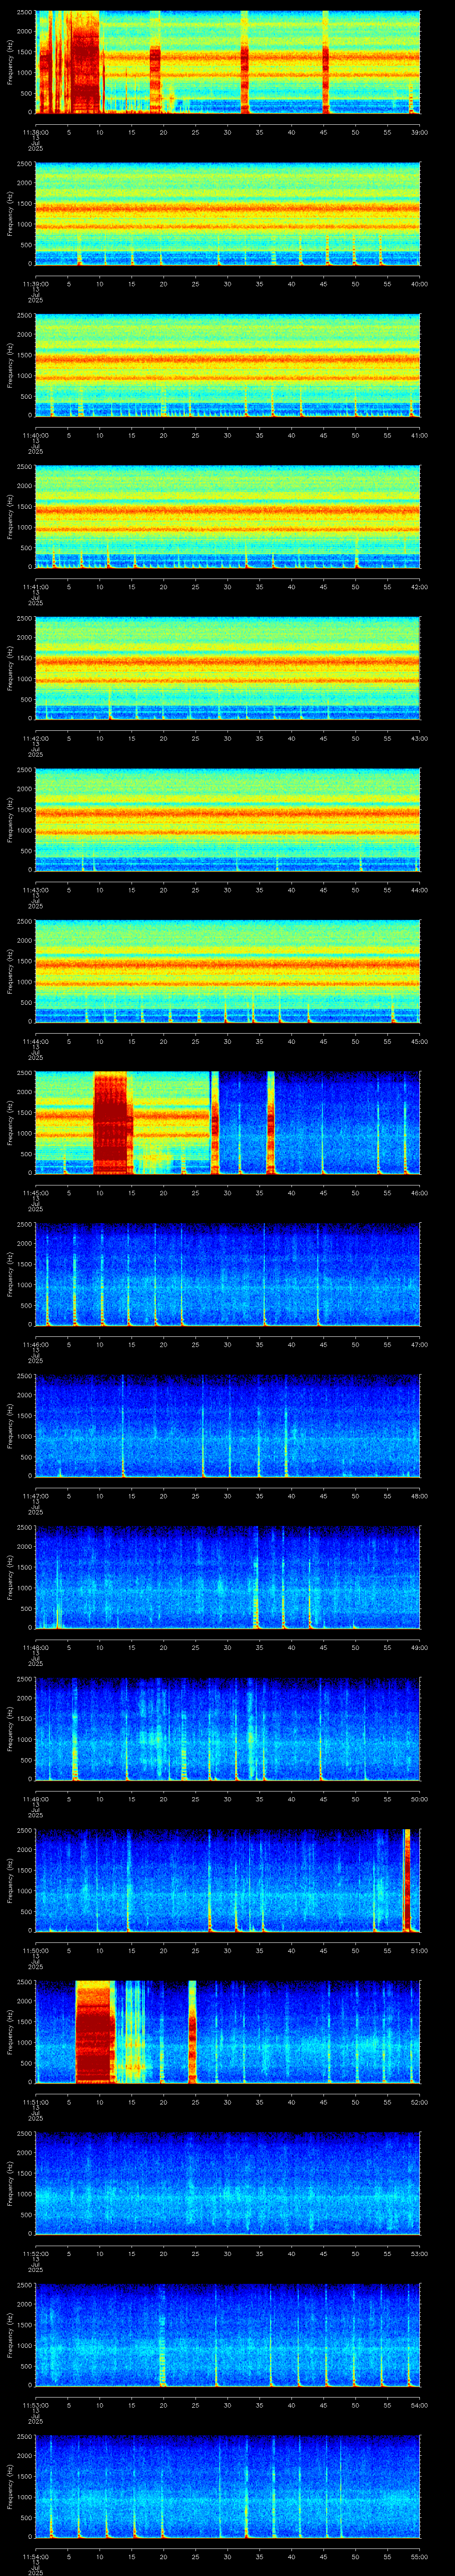The image size is (455, 2576).
Task: Click the 11:46:00 start time label
Action: click(35, 1344)
